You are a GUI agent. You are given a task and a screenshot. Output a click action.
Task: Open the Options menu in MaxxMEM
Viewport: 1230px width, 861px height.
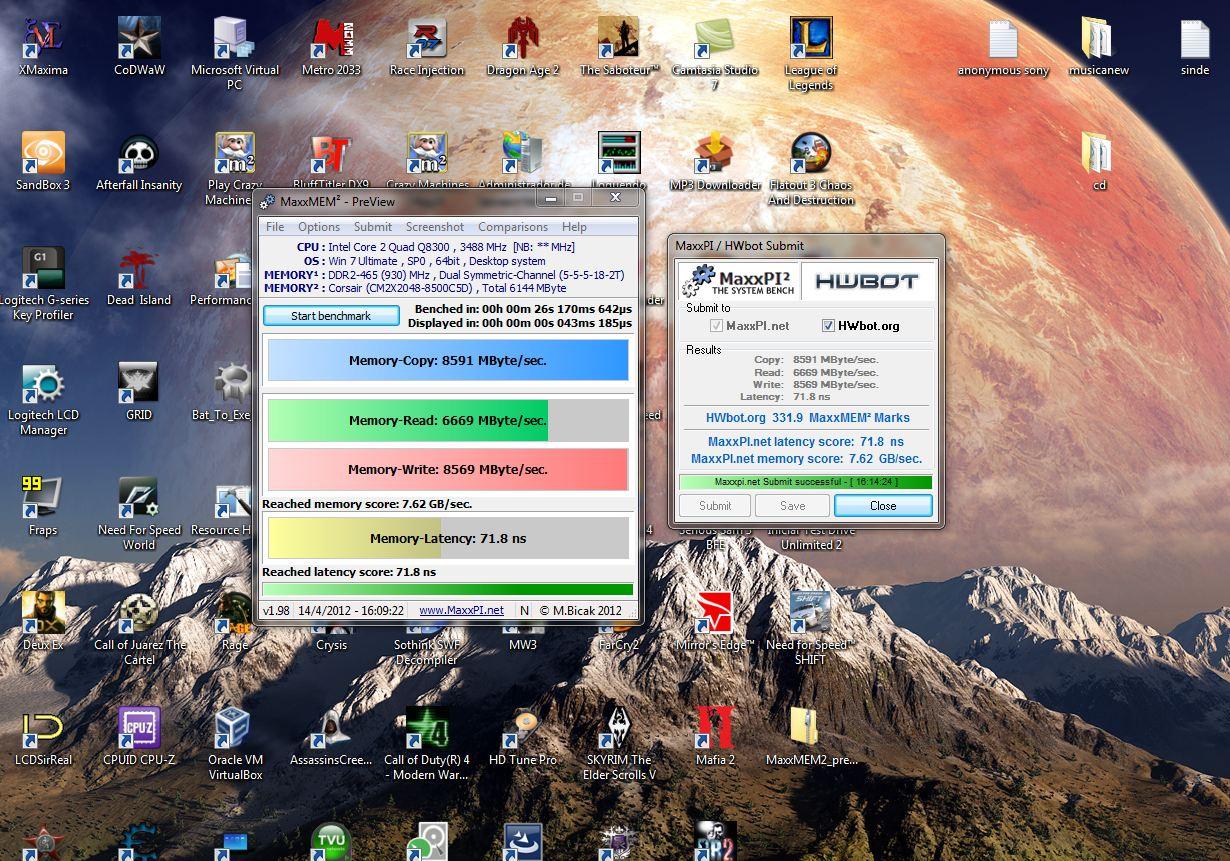pyautogui.click(x=319, y=227)
